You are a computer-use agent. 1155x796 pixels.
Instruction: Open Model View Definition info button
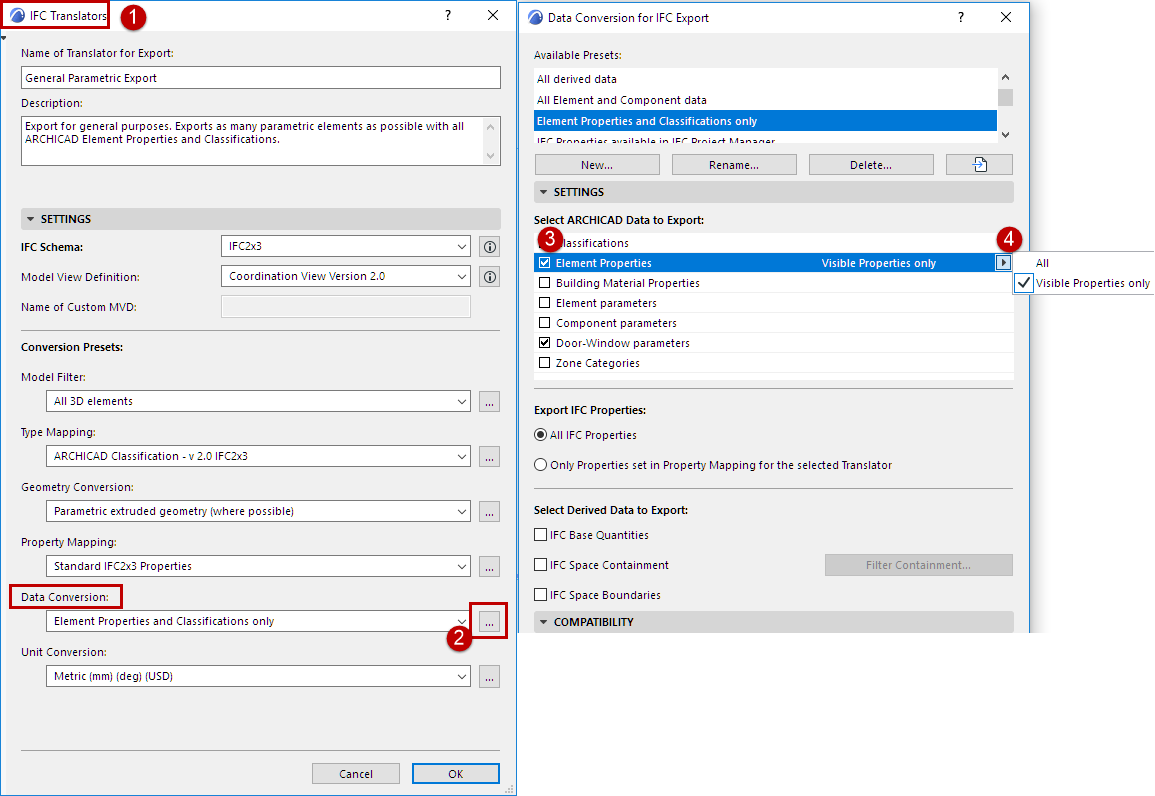[489, 277]
